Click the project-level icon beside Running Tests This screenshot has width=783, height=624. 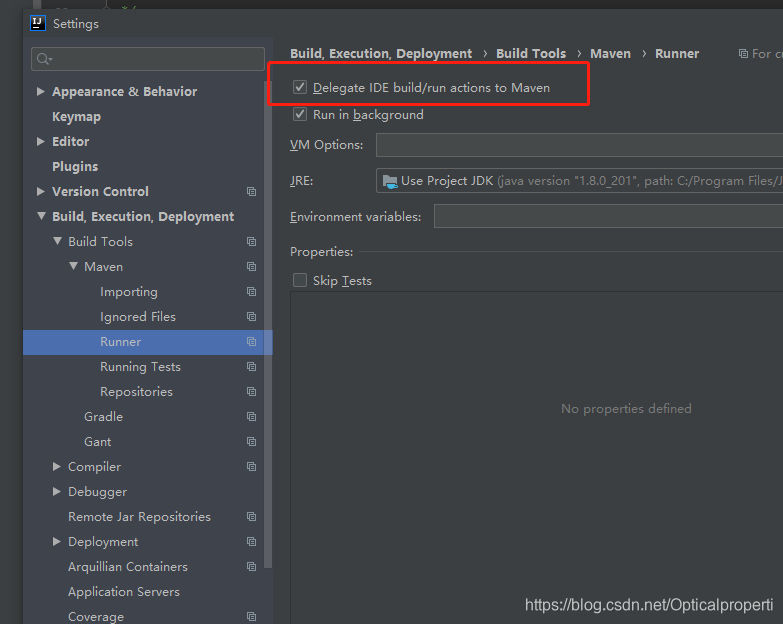(252, 366)
